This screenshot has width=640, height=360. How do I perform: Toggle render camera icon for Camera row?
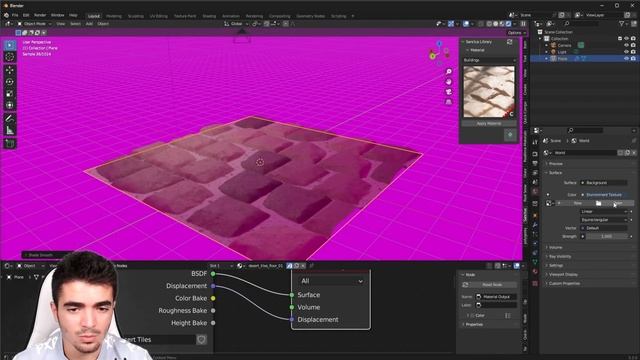point(633,45)
